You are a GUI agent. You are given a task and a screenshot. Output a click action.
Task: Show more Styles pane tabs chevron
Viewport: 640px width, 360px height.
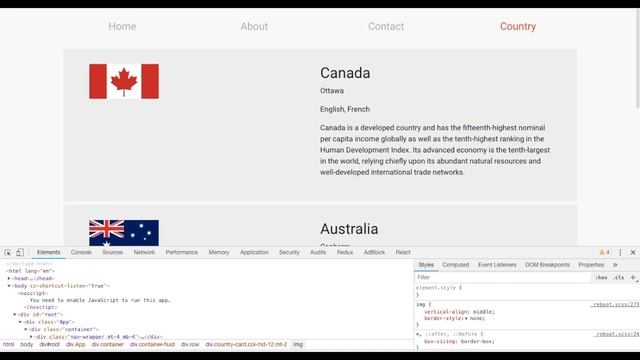pyautogui.click(x=615, y=265)
